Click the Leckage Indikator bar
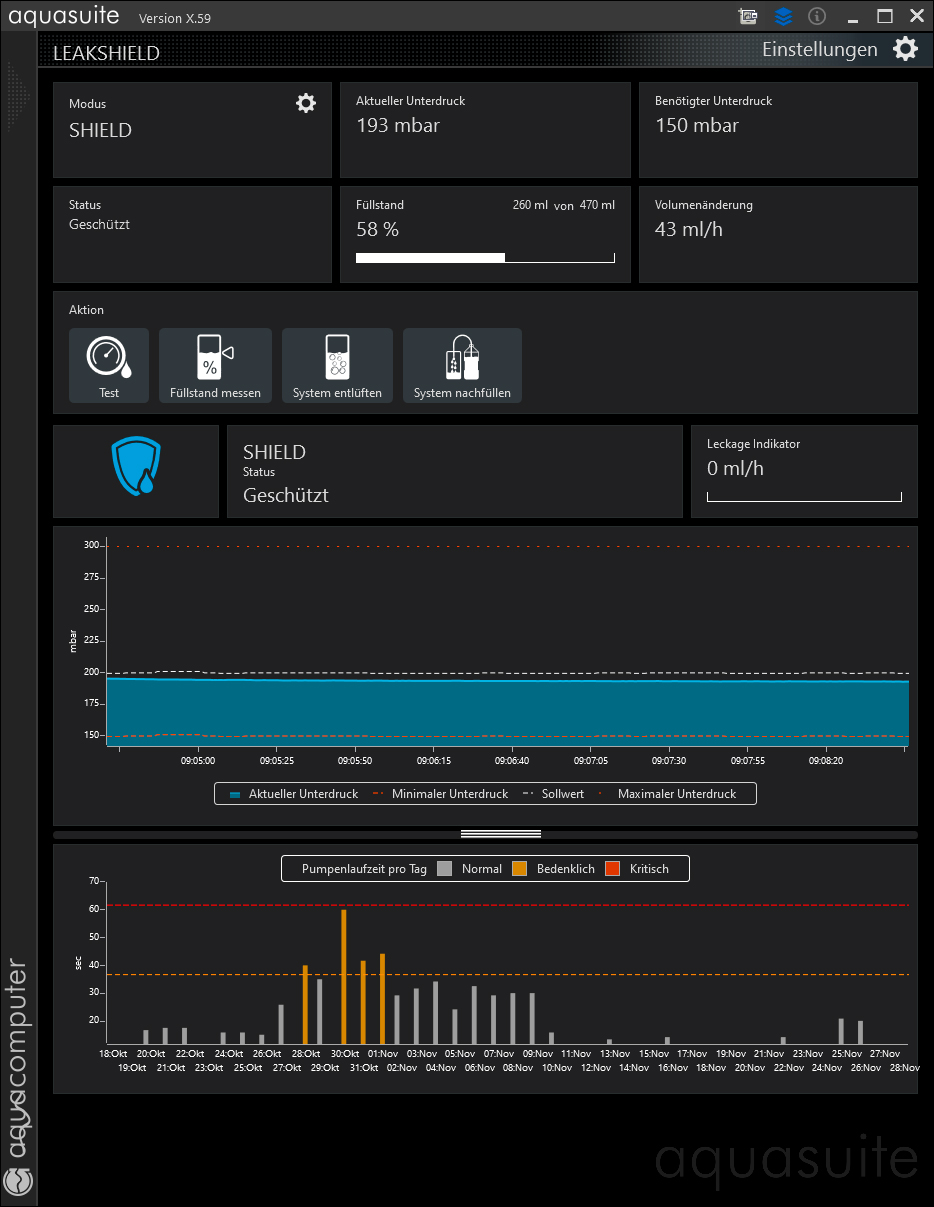Screen dimensions: 934x1207 pos(804,496)
